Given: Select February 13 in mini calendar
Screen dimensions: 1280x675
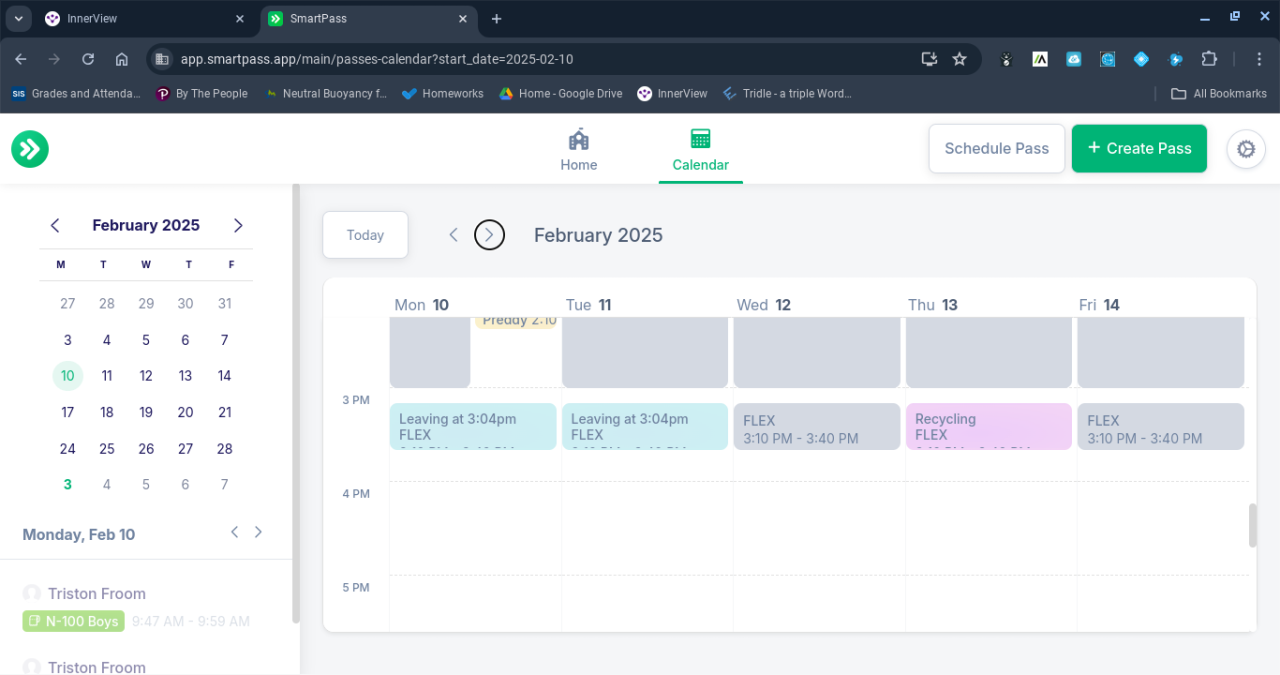Looking at the screenshot, I should tap(185, 376).
